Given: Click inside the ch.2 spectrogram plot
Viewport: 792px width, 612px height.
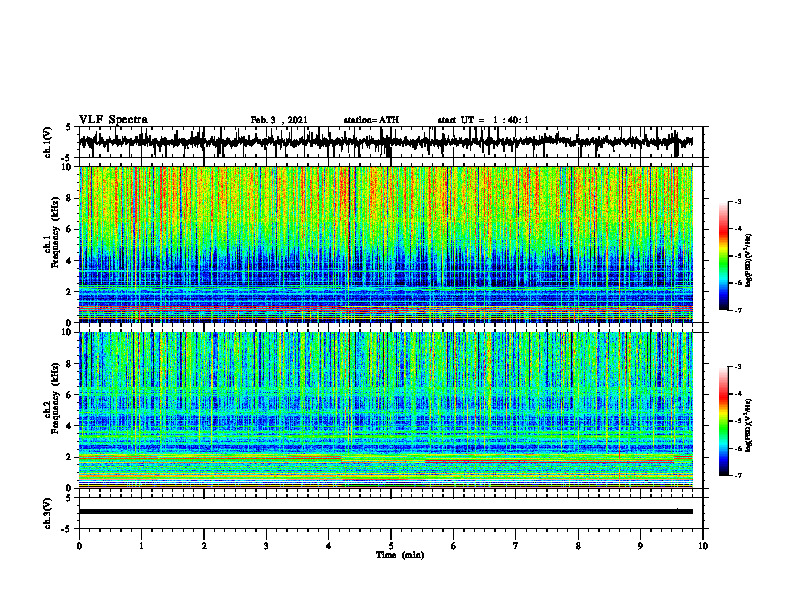Looking at the screenshot, I should 386,410.
